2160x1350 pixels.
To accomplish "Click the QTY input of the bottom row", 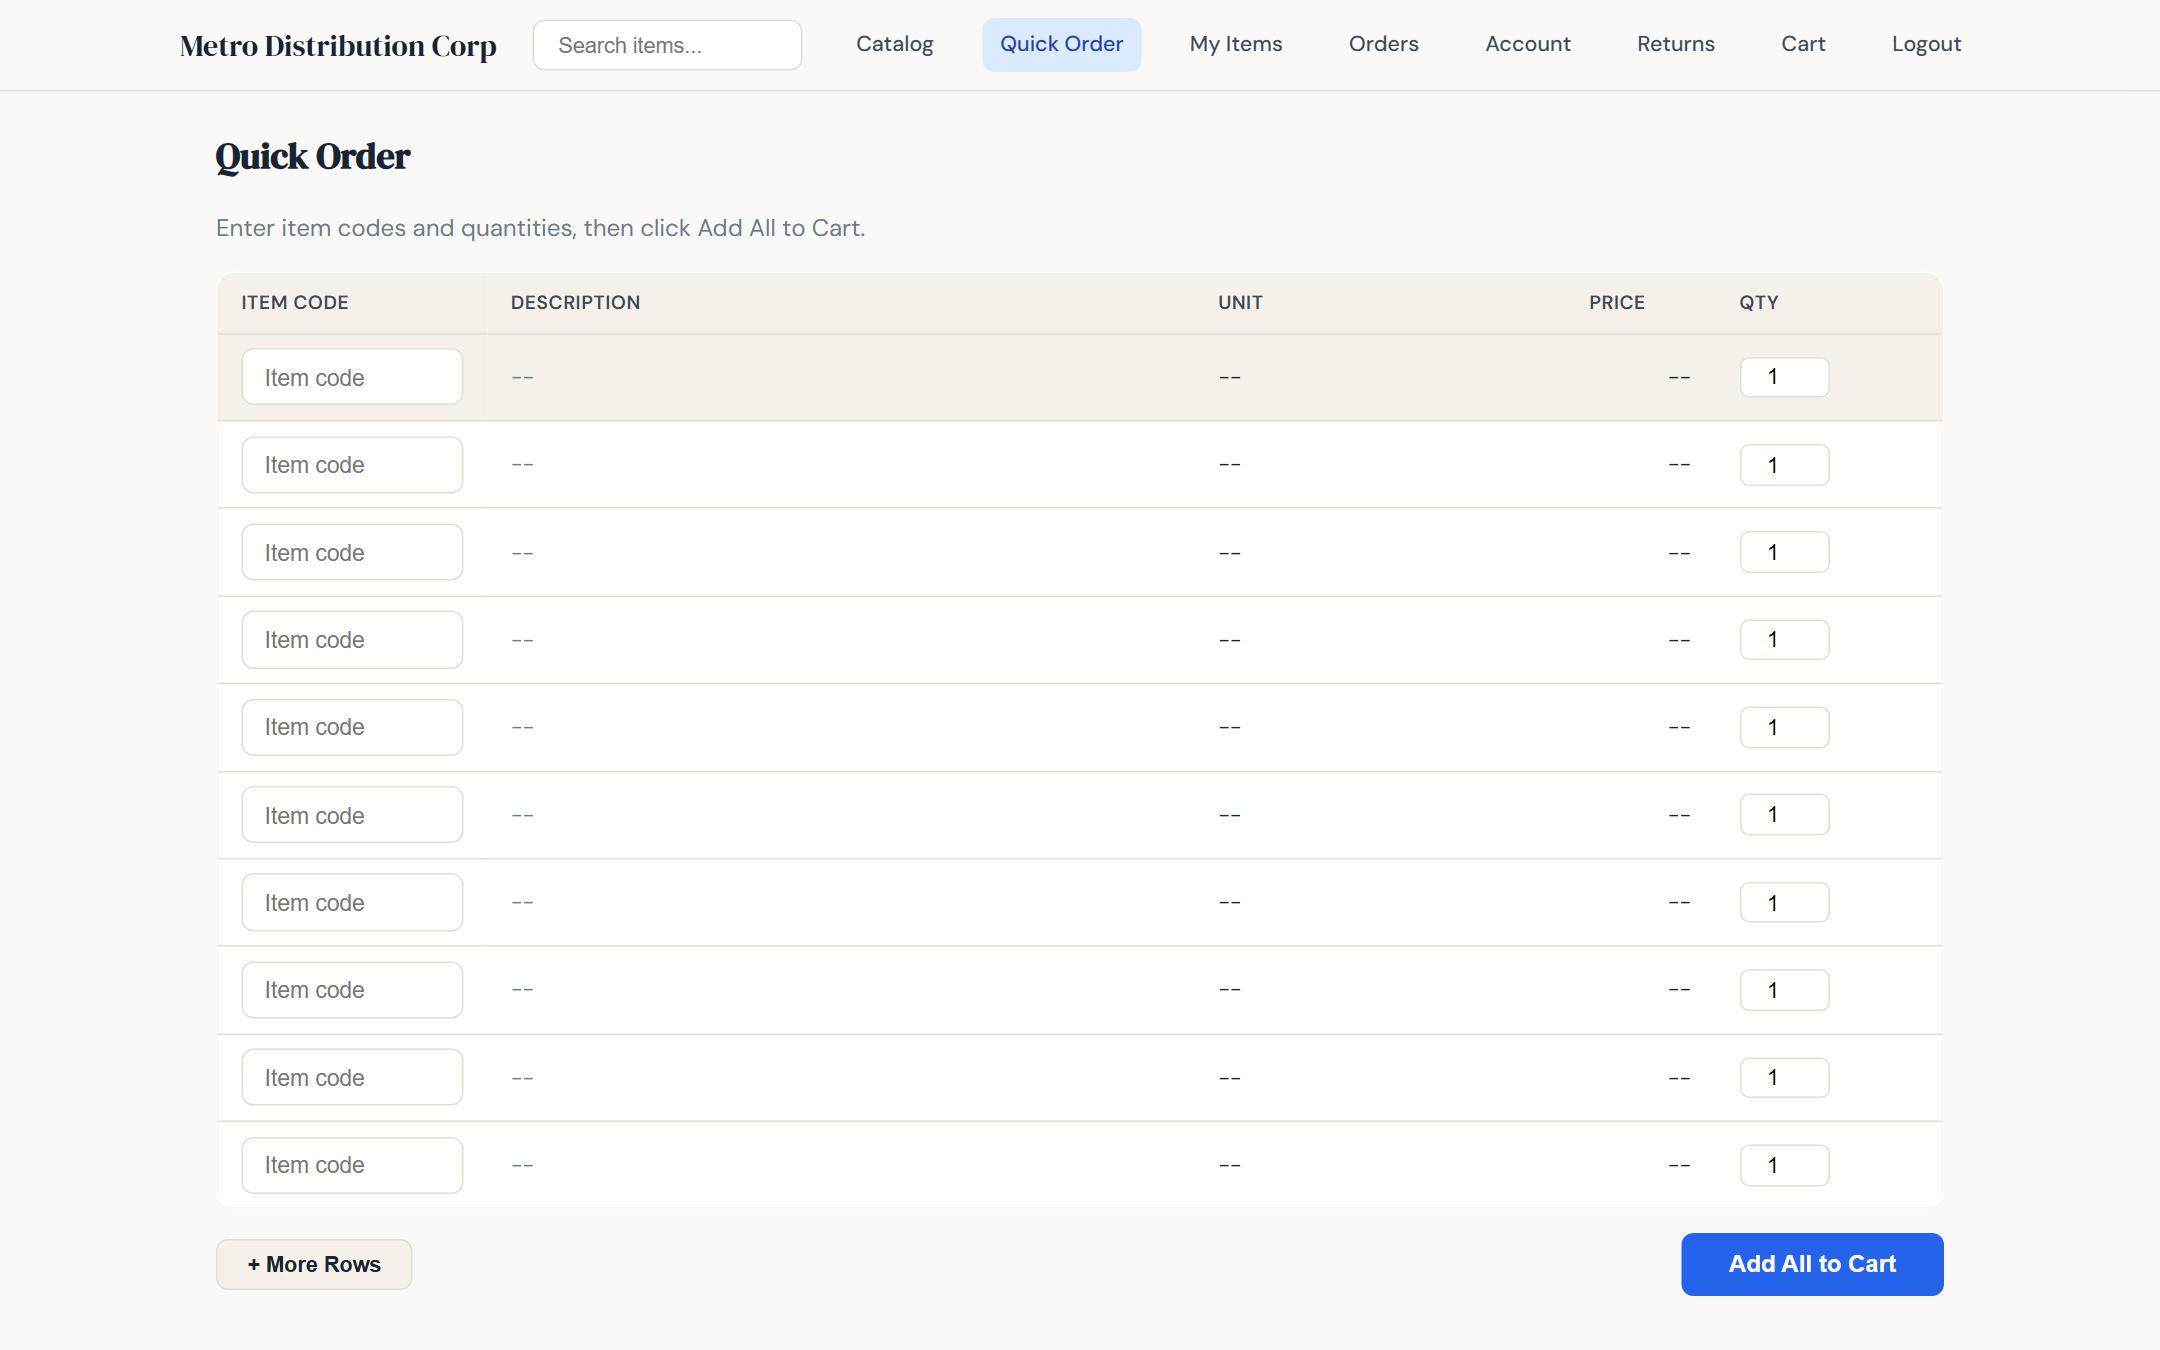I will (x=1785, y=1164).
